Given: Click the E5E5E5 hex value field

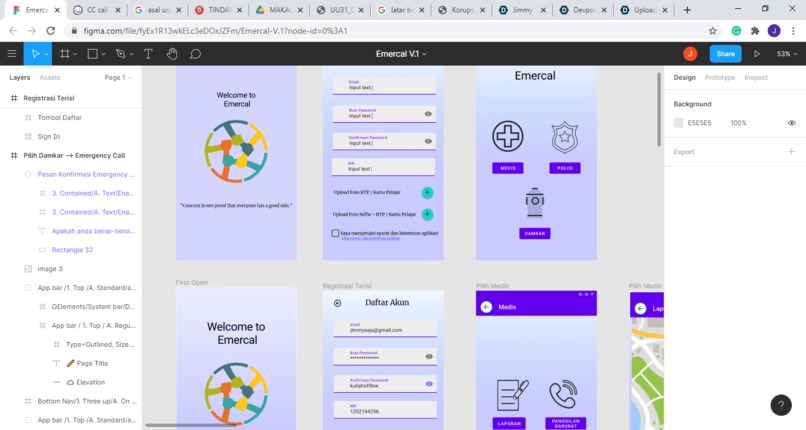Looking at the screenshot, I should (700, 123).
